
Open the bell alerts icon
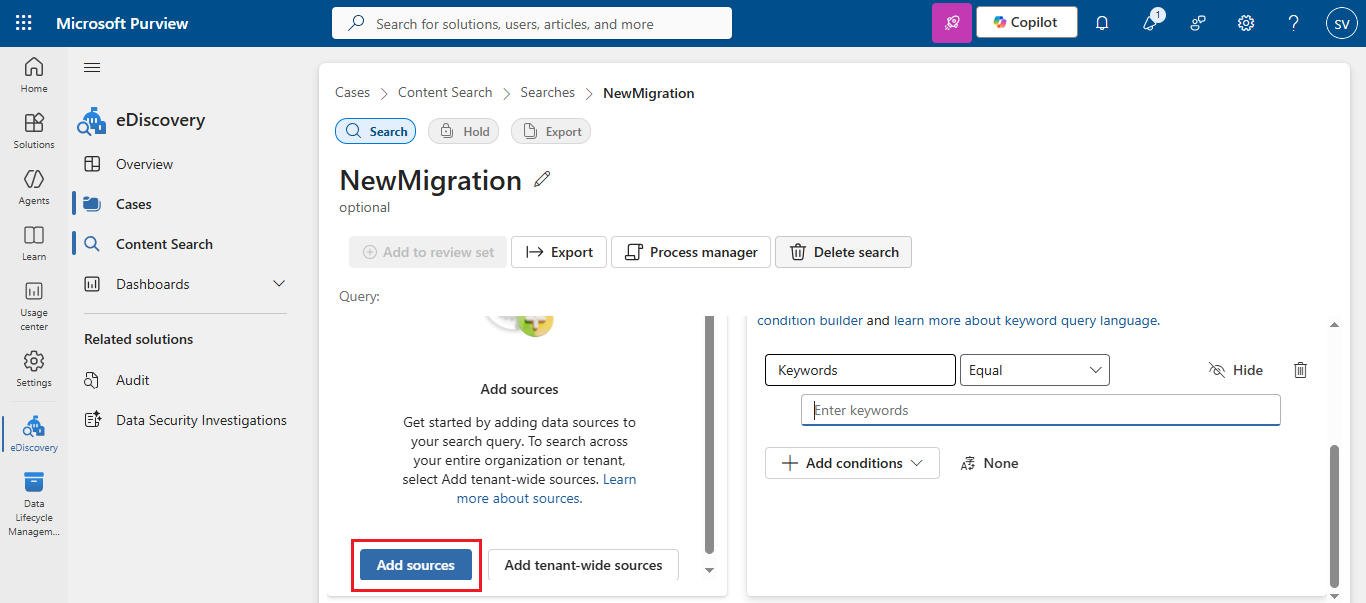[1102, 23]
